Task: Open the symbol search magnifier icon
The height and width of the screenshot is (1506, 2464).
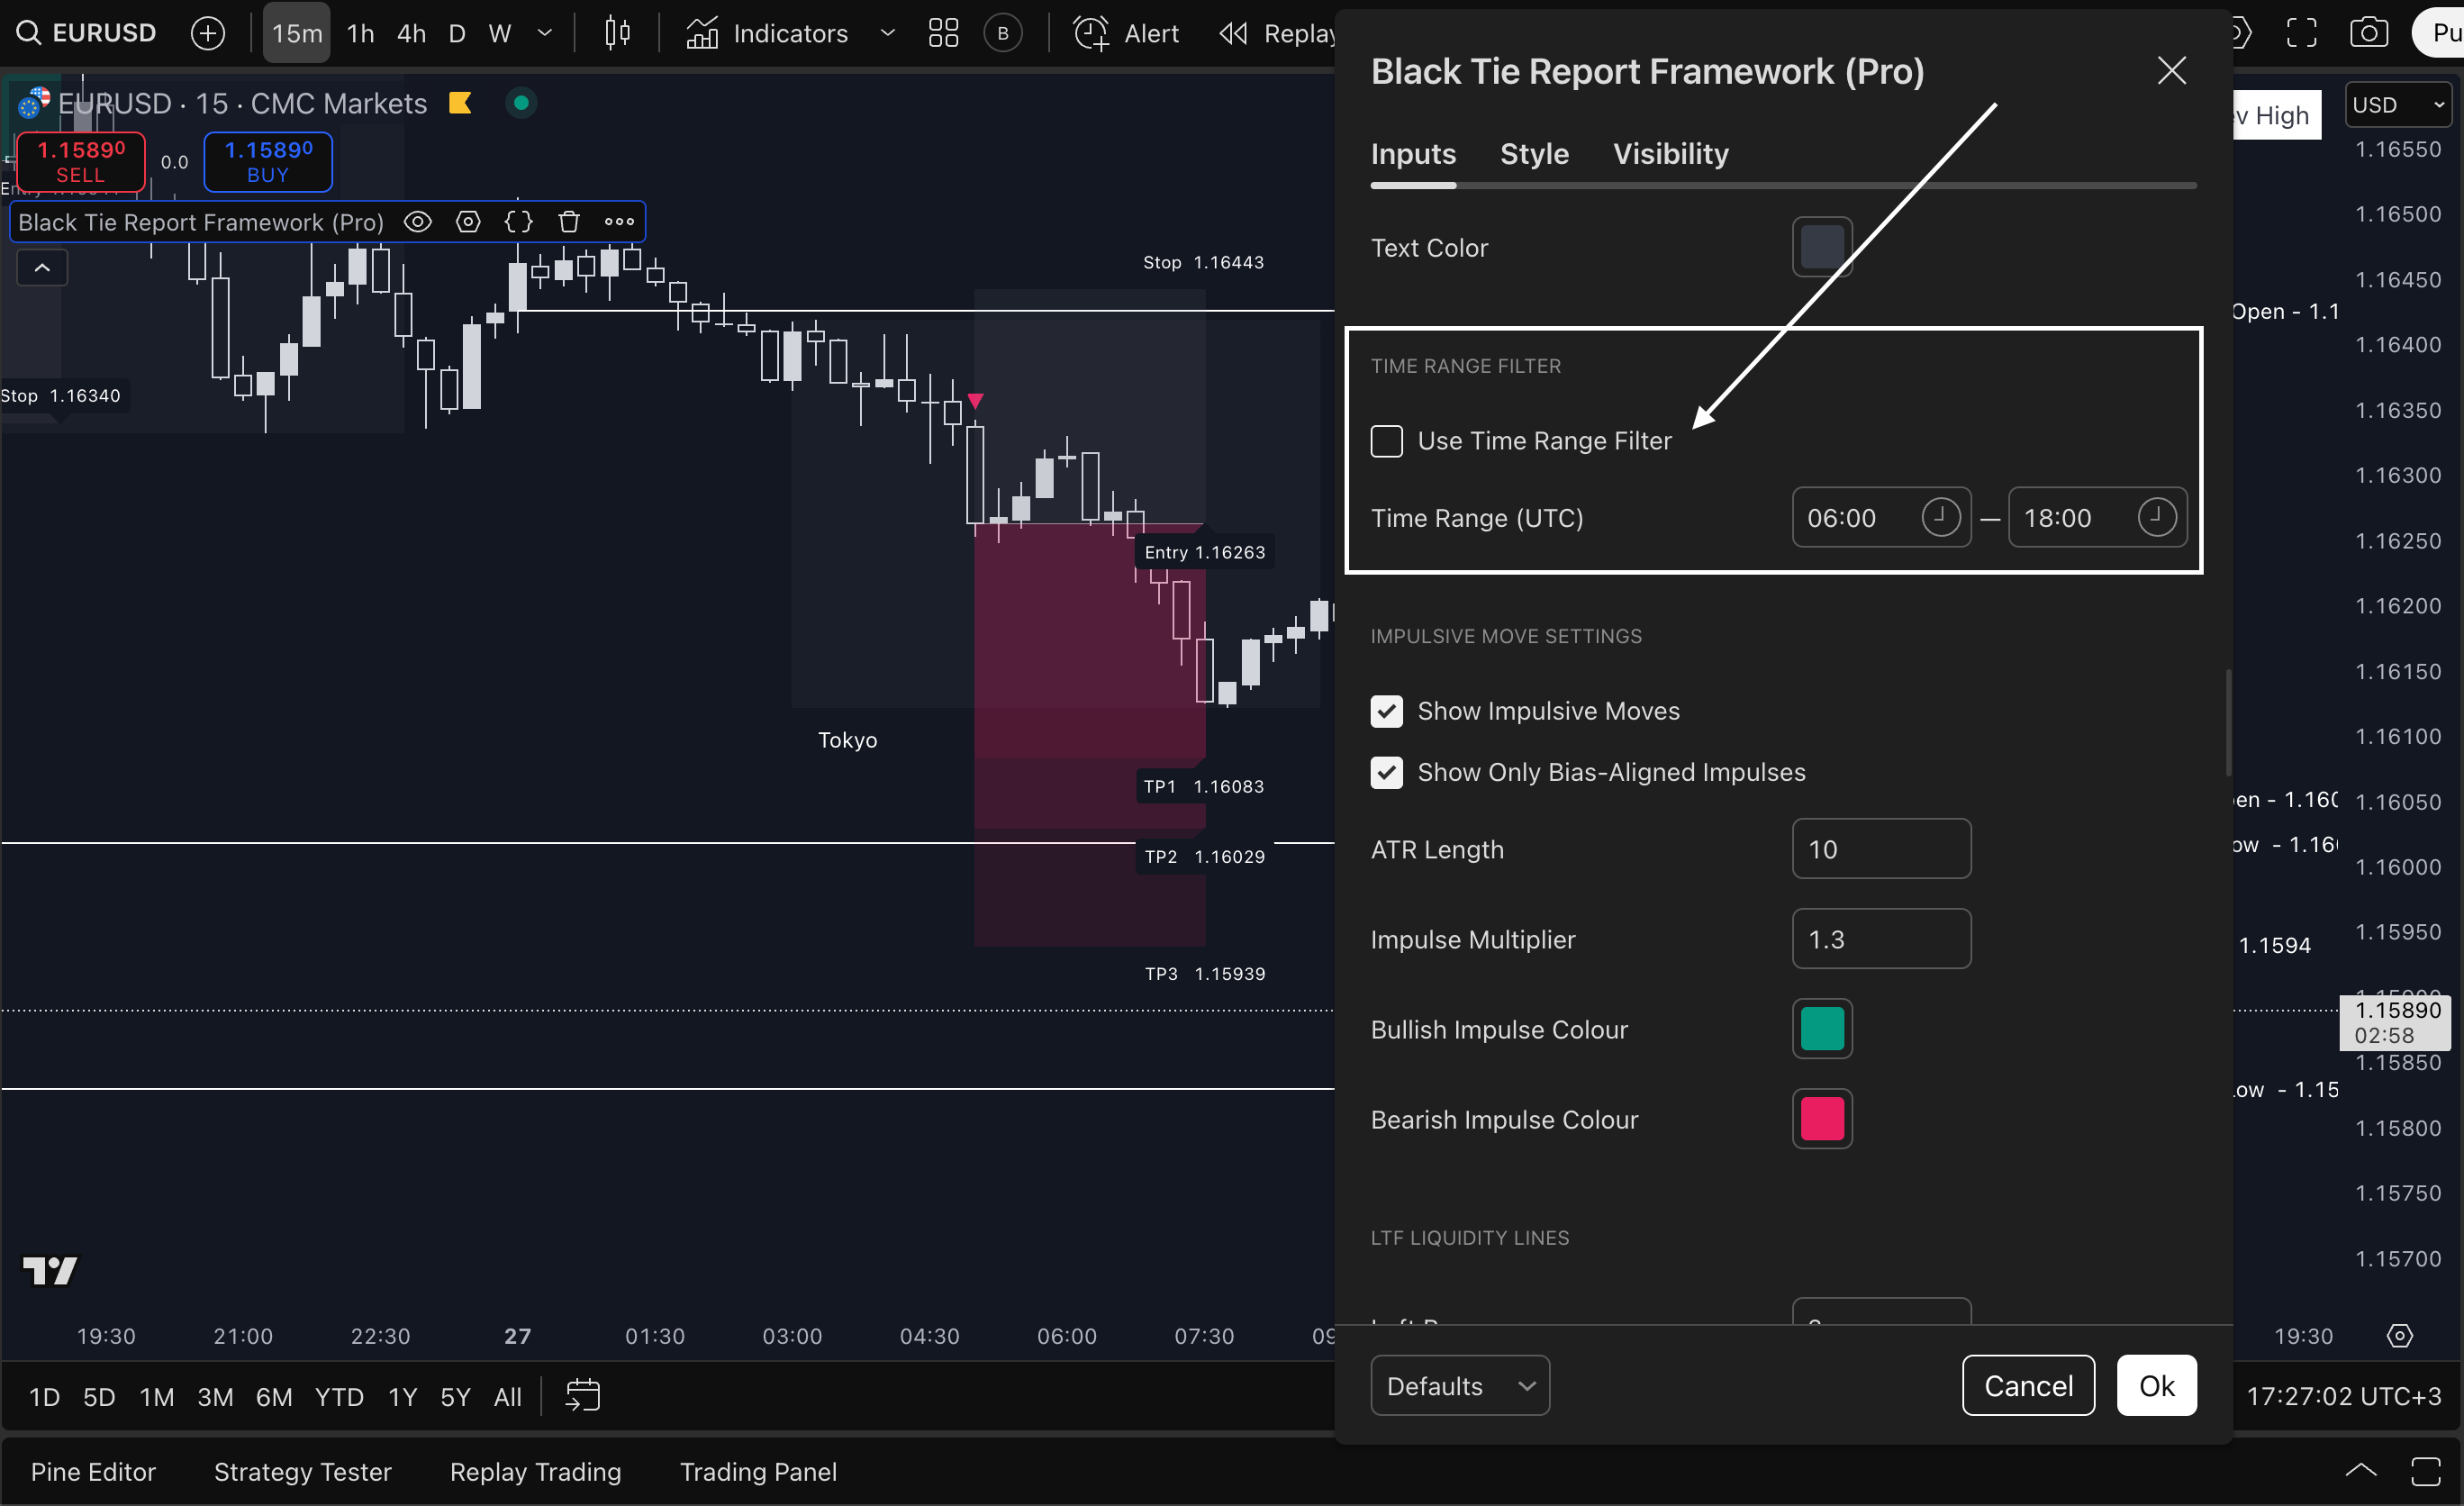Action: 28,33
